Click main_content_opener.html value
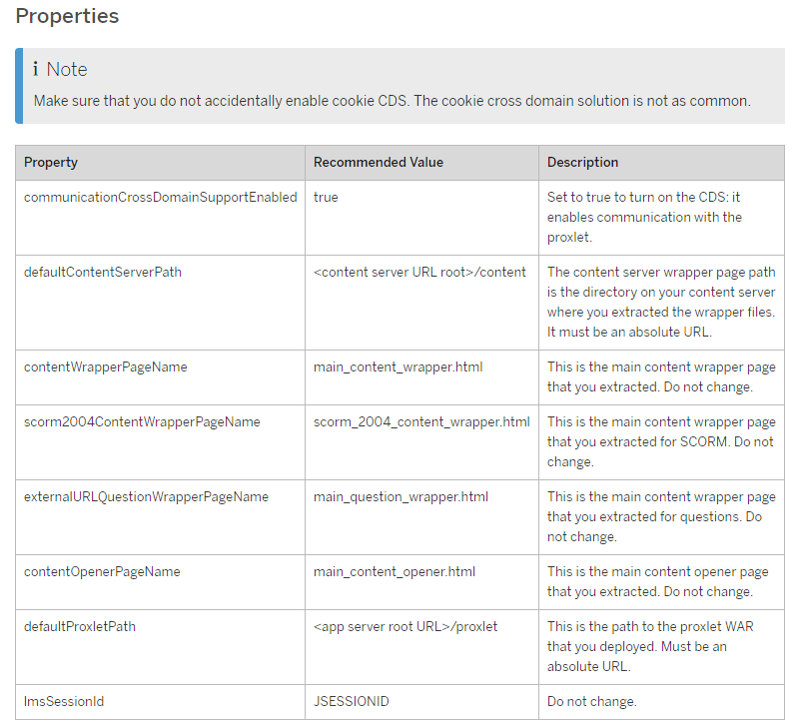The height and width of the screenshot is (728, 799). [394, 572]
